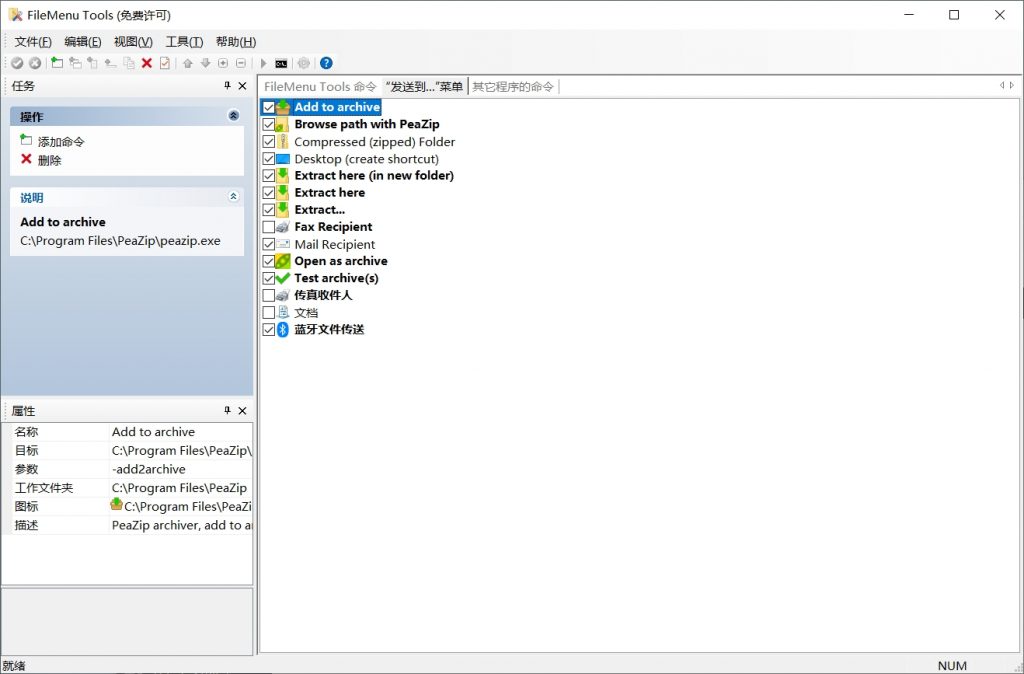Close the 任务 panel

pyautogui.click(x=242, y=86)
